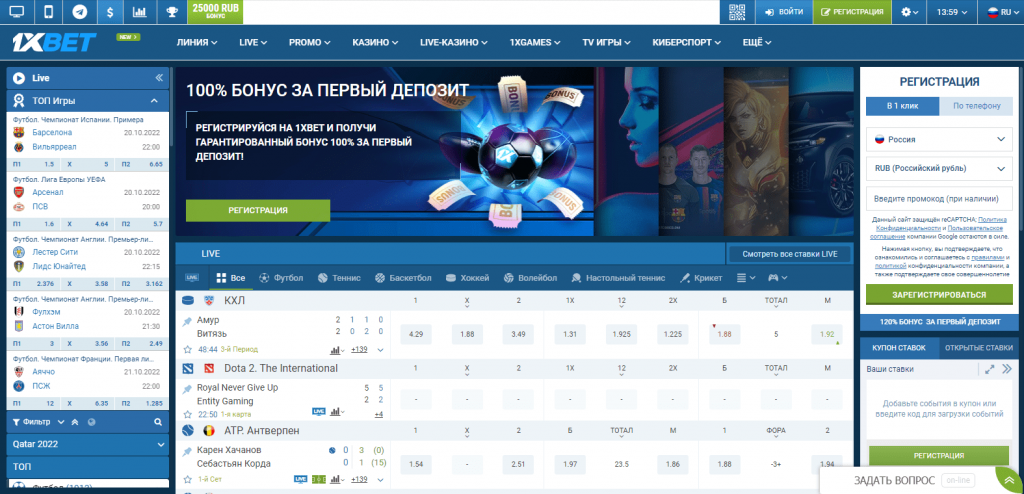Open statistics bar-chart icon in top bar
The height and width of the screenshot is (494, 1024).
tap(140, 12)
